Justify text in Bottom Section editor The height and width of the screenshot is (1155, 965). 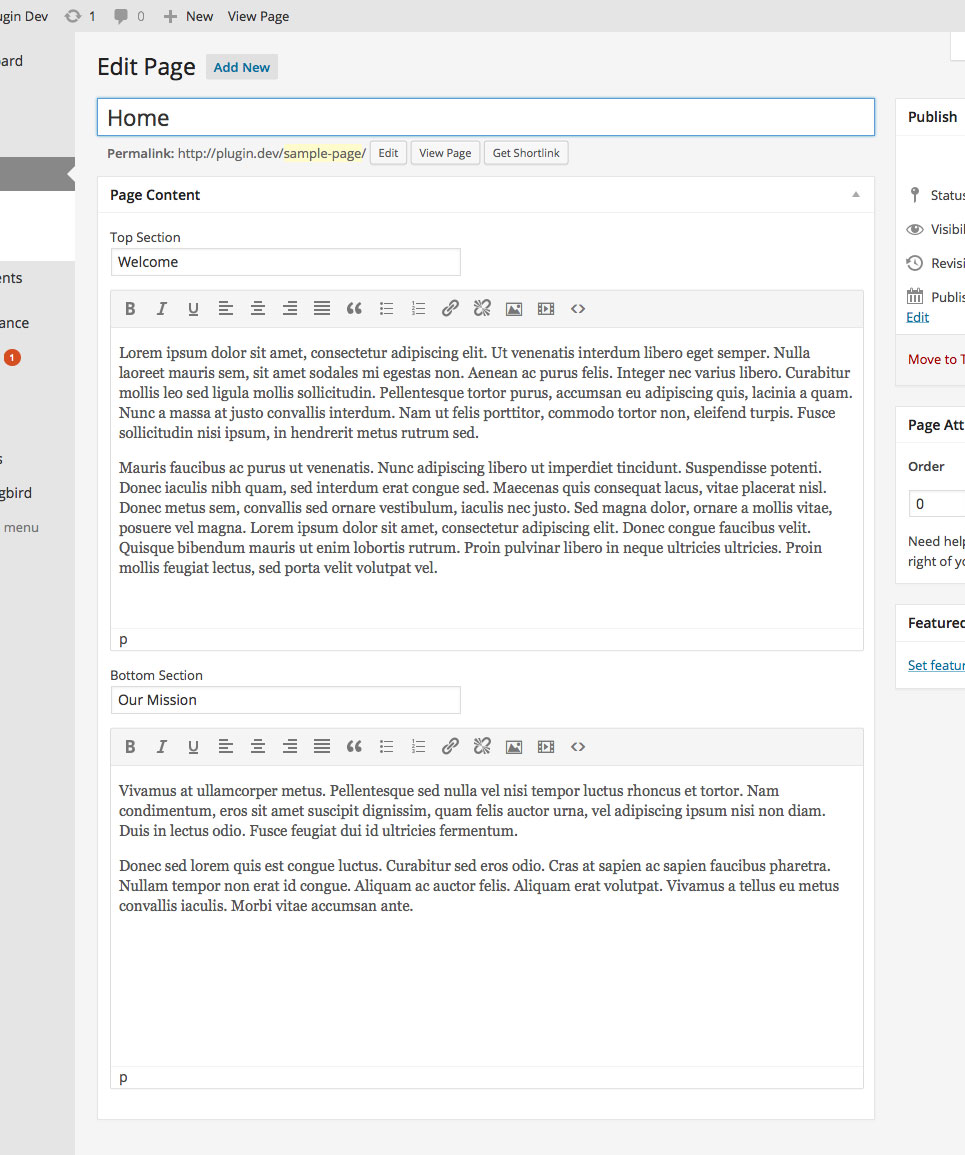coord(322,747)
